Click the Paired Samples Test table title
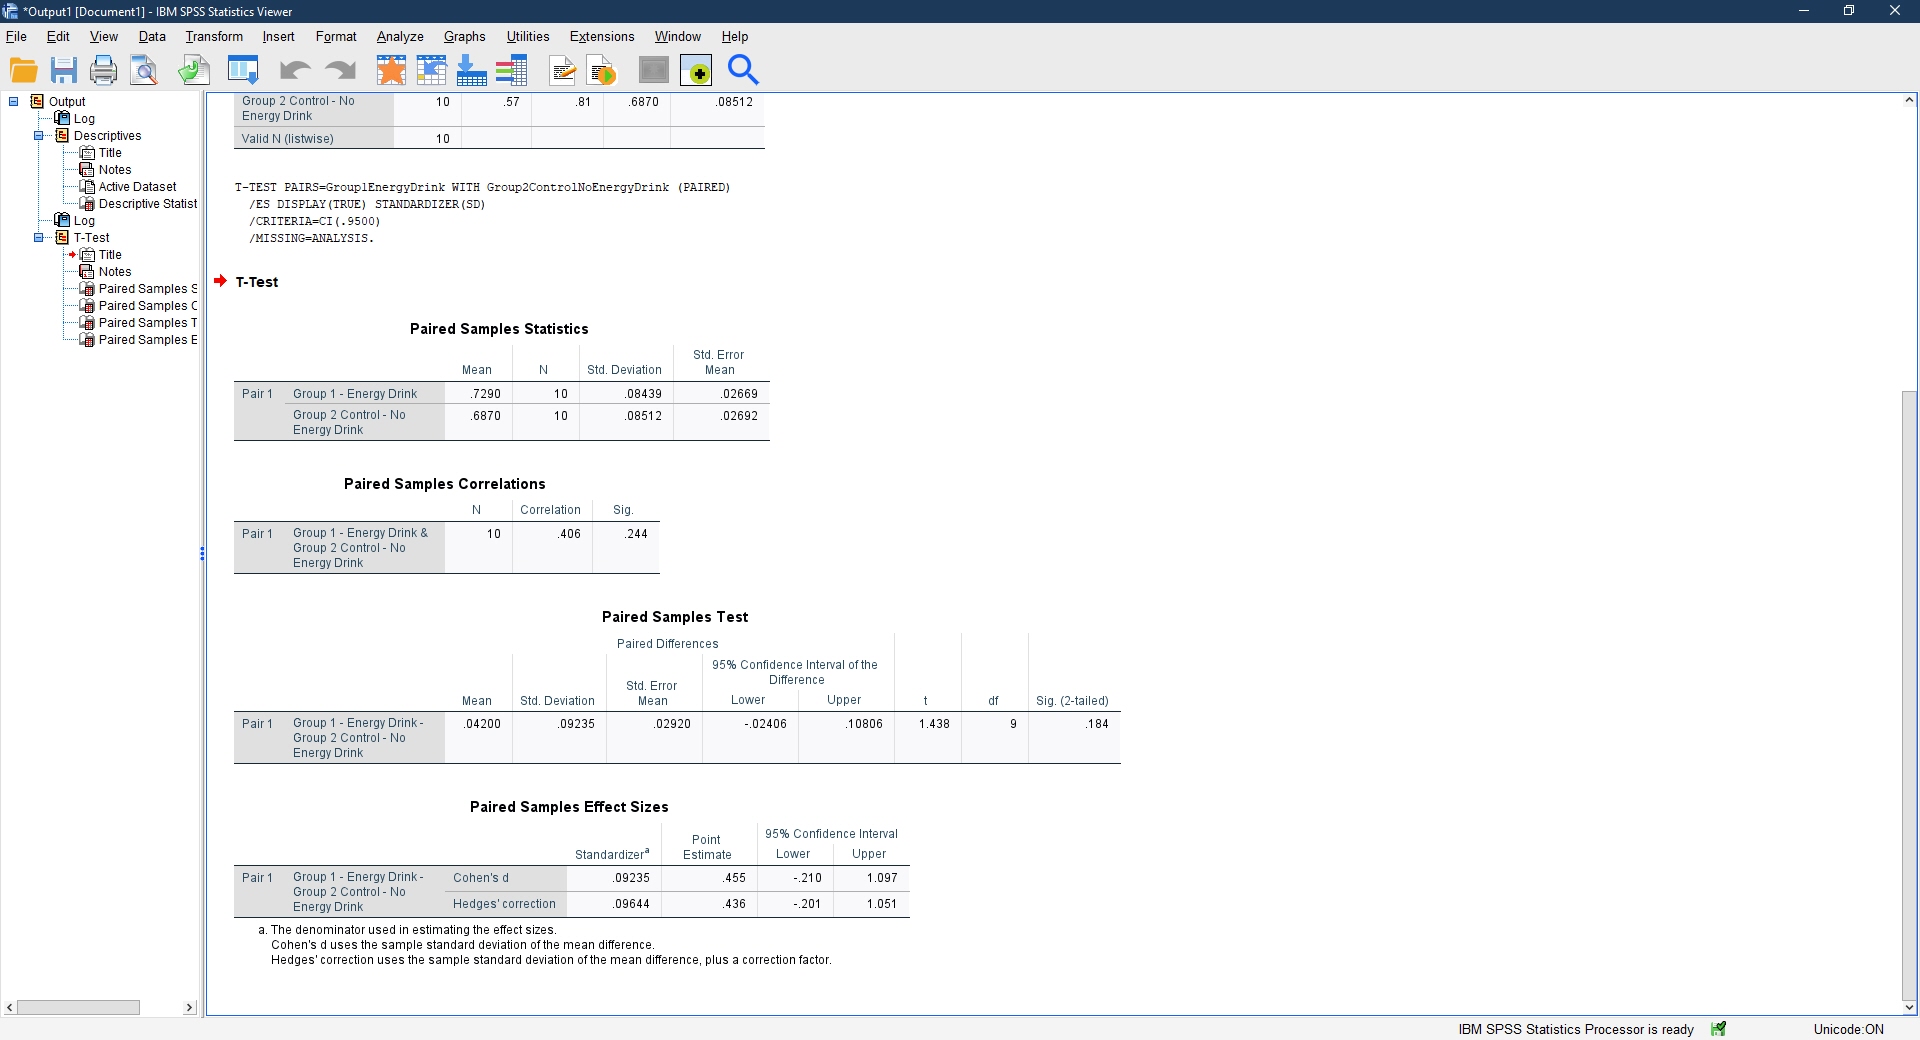1920x1040 pixels. tap(675, 617)
